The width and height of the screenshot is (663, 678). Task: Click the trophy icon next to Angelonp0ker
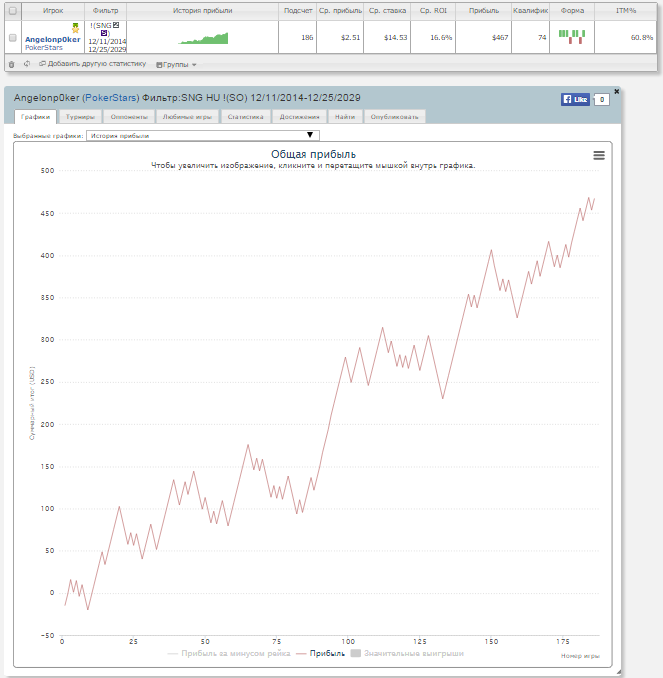(x=75, y=29)
